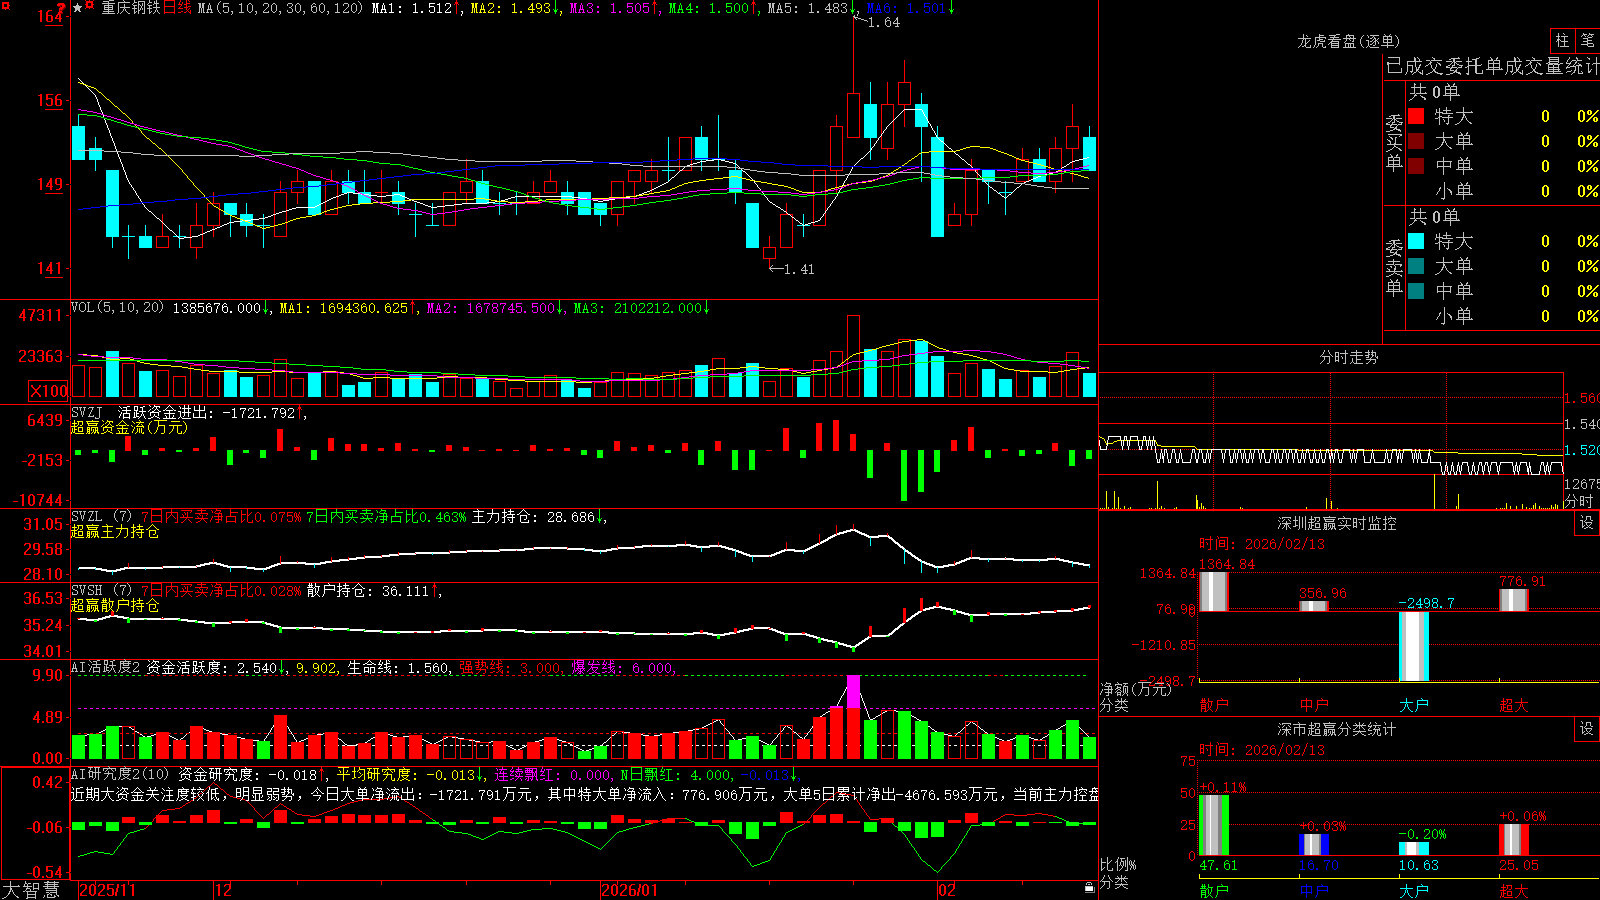Image resolution: width=1600 pixels, height=900 pixels.
Task: Click the teal 中单 sell-order swatch
Action: coord(1416,291)
